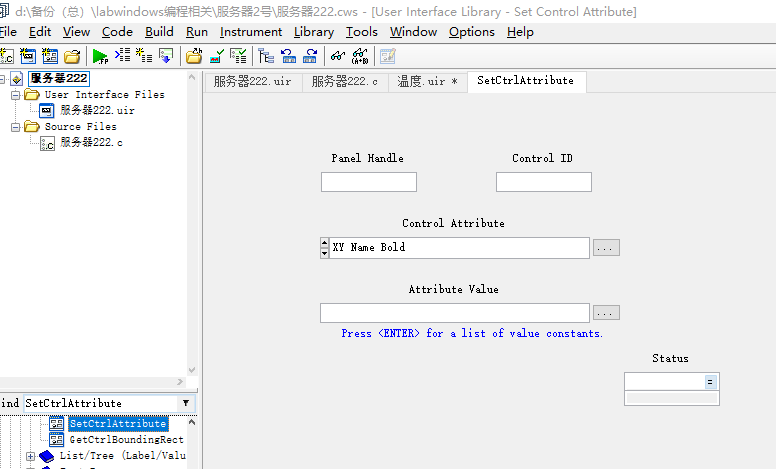Click the Source Files folder icon
This screenshot has width=776, height=469.
(32, 127)
